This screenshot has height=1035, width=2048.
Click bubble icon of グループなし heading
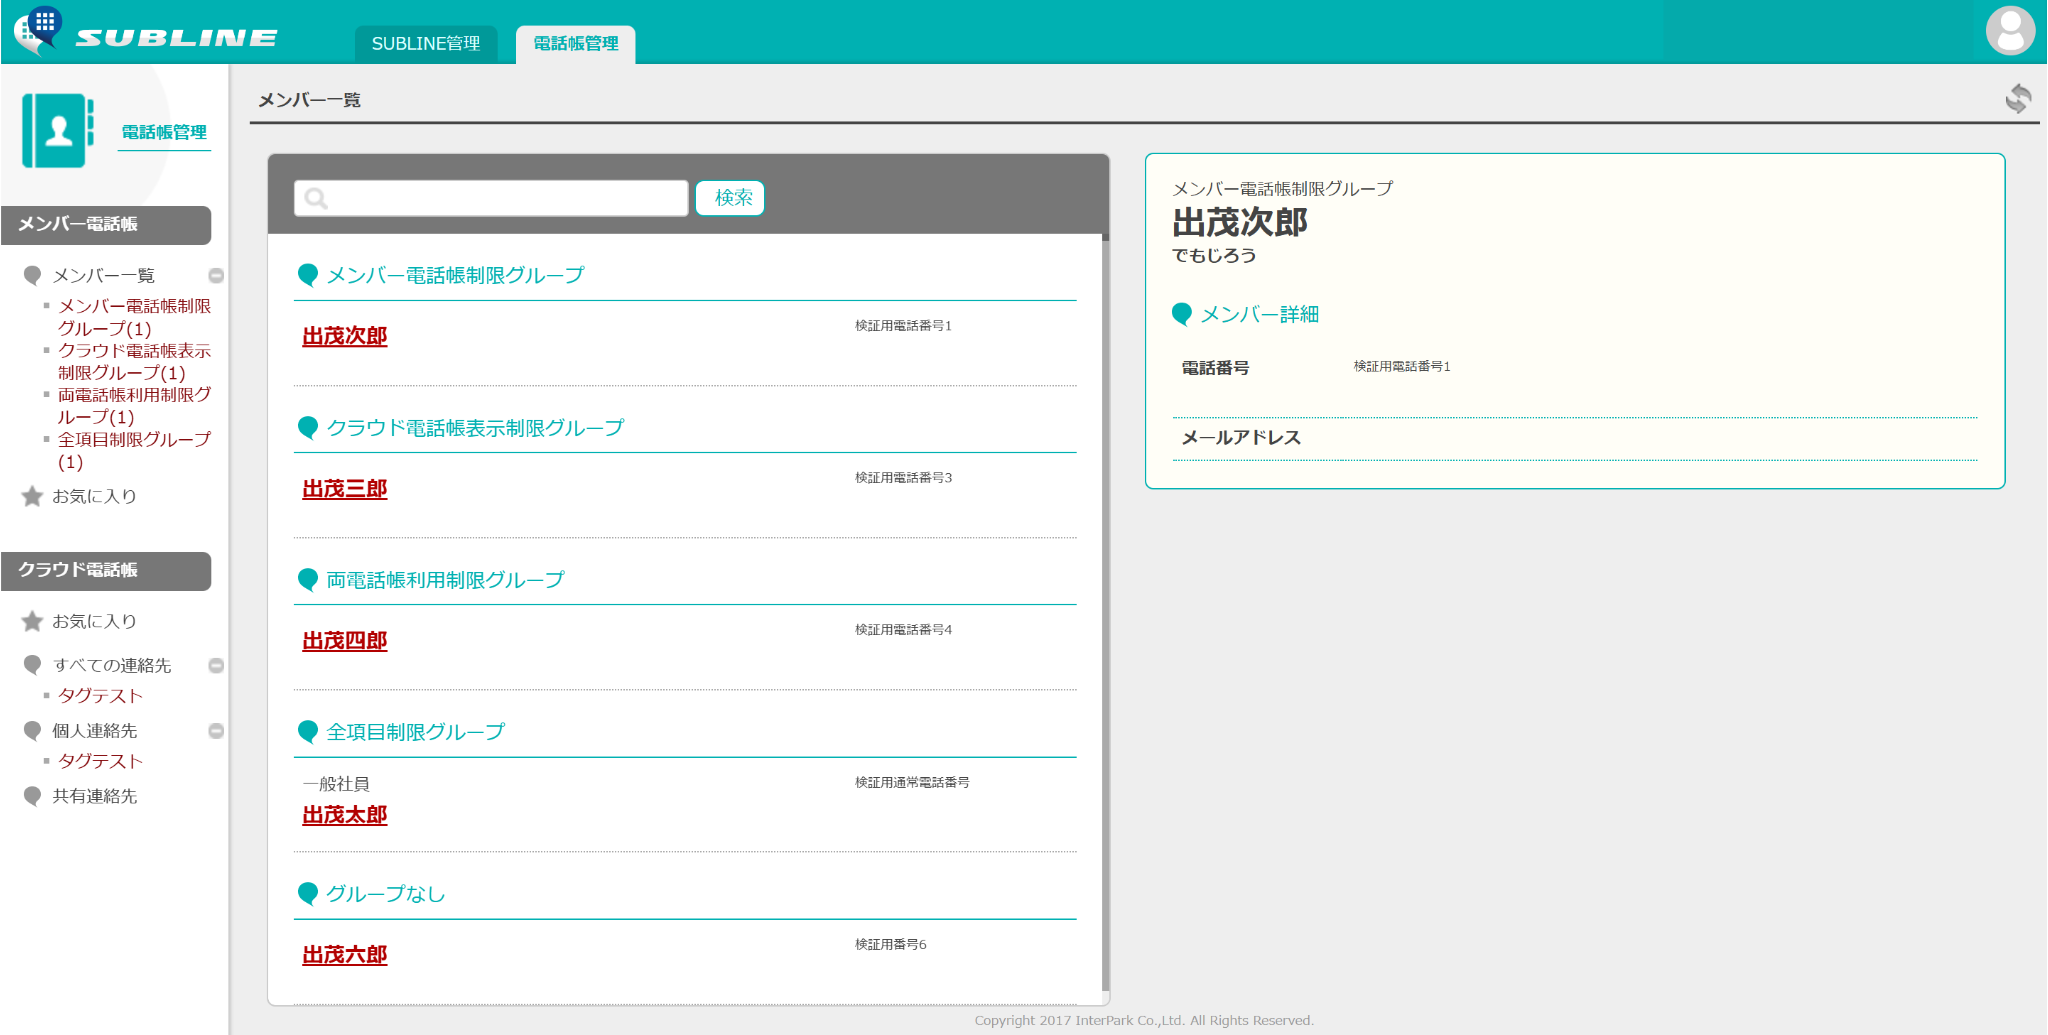point(308,894)
